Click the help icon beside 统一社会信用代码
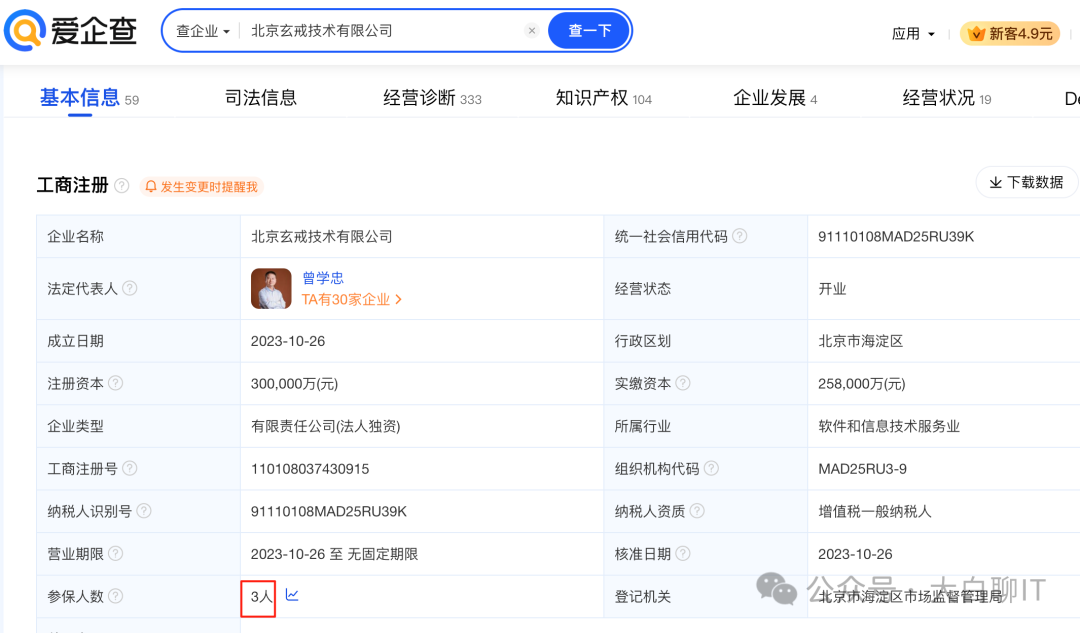Screen dimensions: 1080x633 click(x=739, y=236)
